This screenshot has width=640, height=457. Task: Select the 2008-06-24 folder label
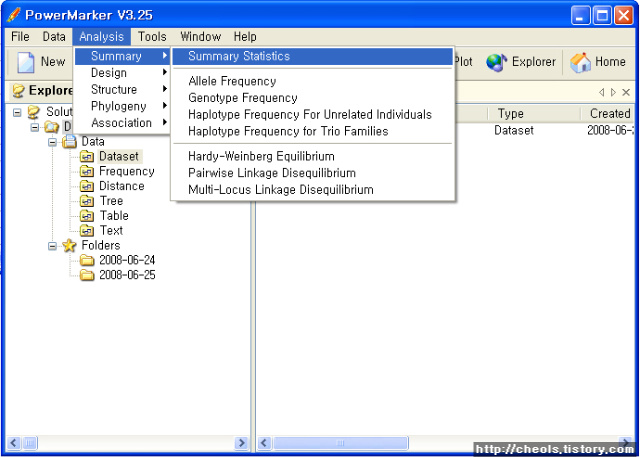(127, 260)
